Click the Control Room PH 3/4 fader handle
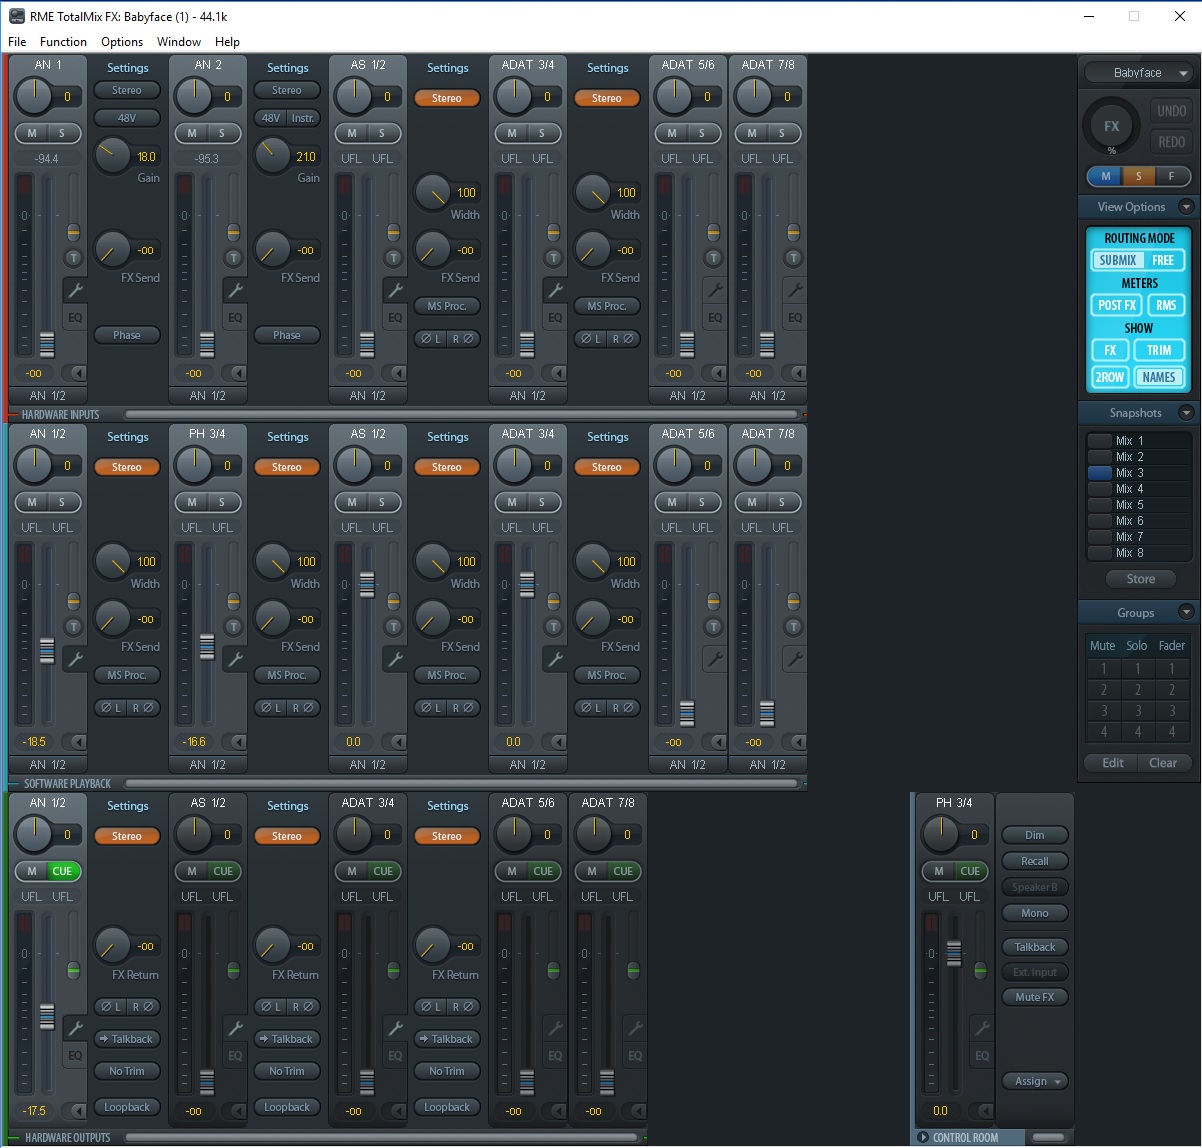This screenshot has width=1202, height=1148. click(953, 954)
